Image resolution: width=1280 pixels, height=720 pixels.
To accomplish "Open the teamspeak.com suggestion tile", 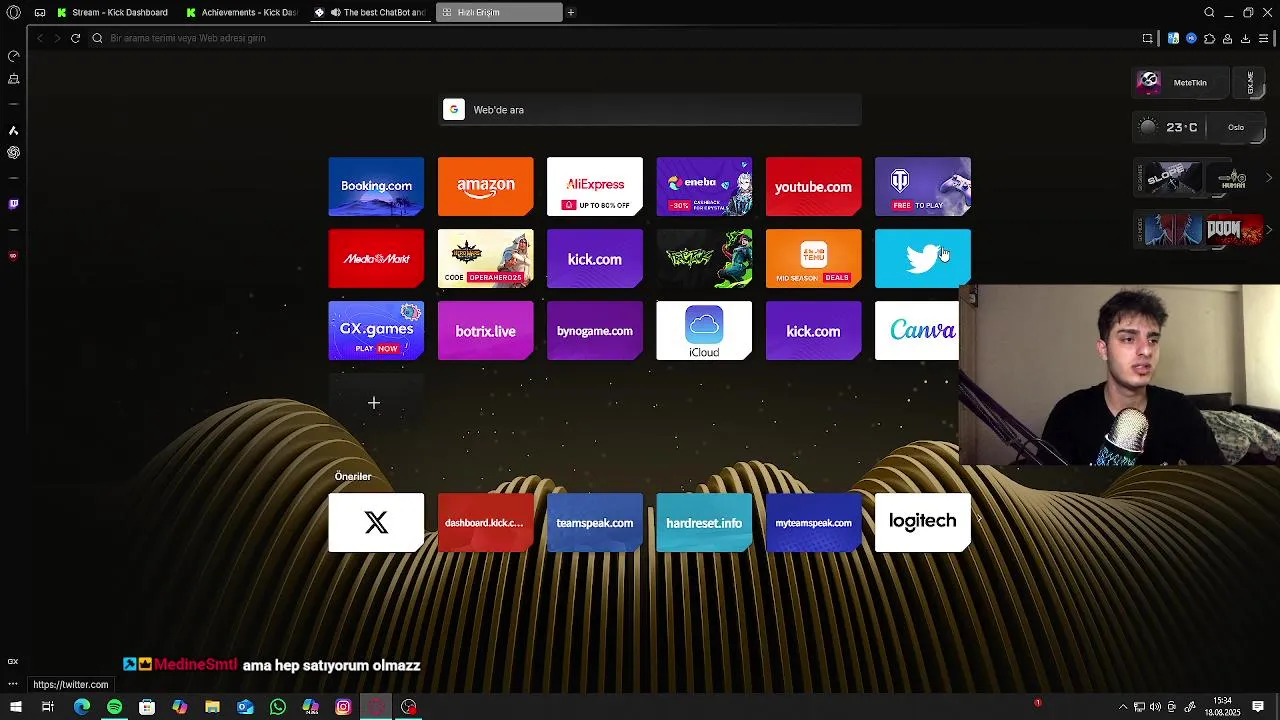I will pyautogui.click(x=595, y=522).
